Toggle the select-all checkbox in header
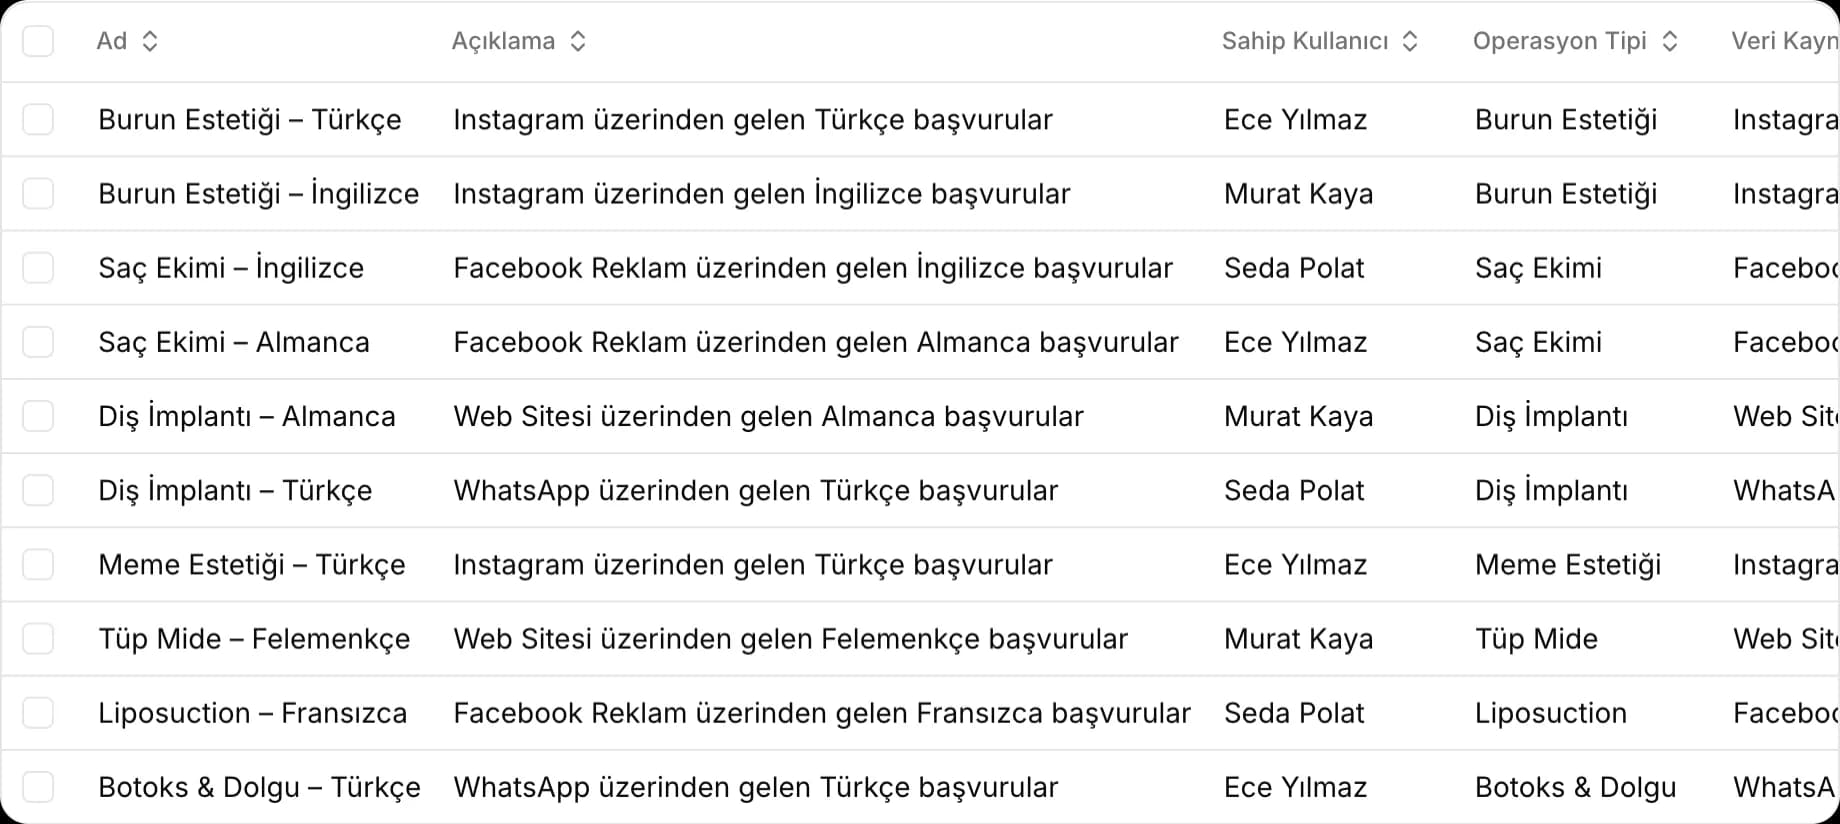1840x824 pixels. click(x=38, y=41)
